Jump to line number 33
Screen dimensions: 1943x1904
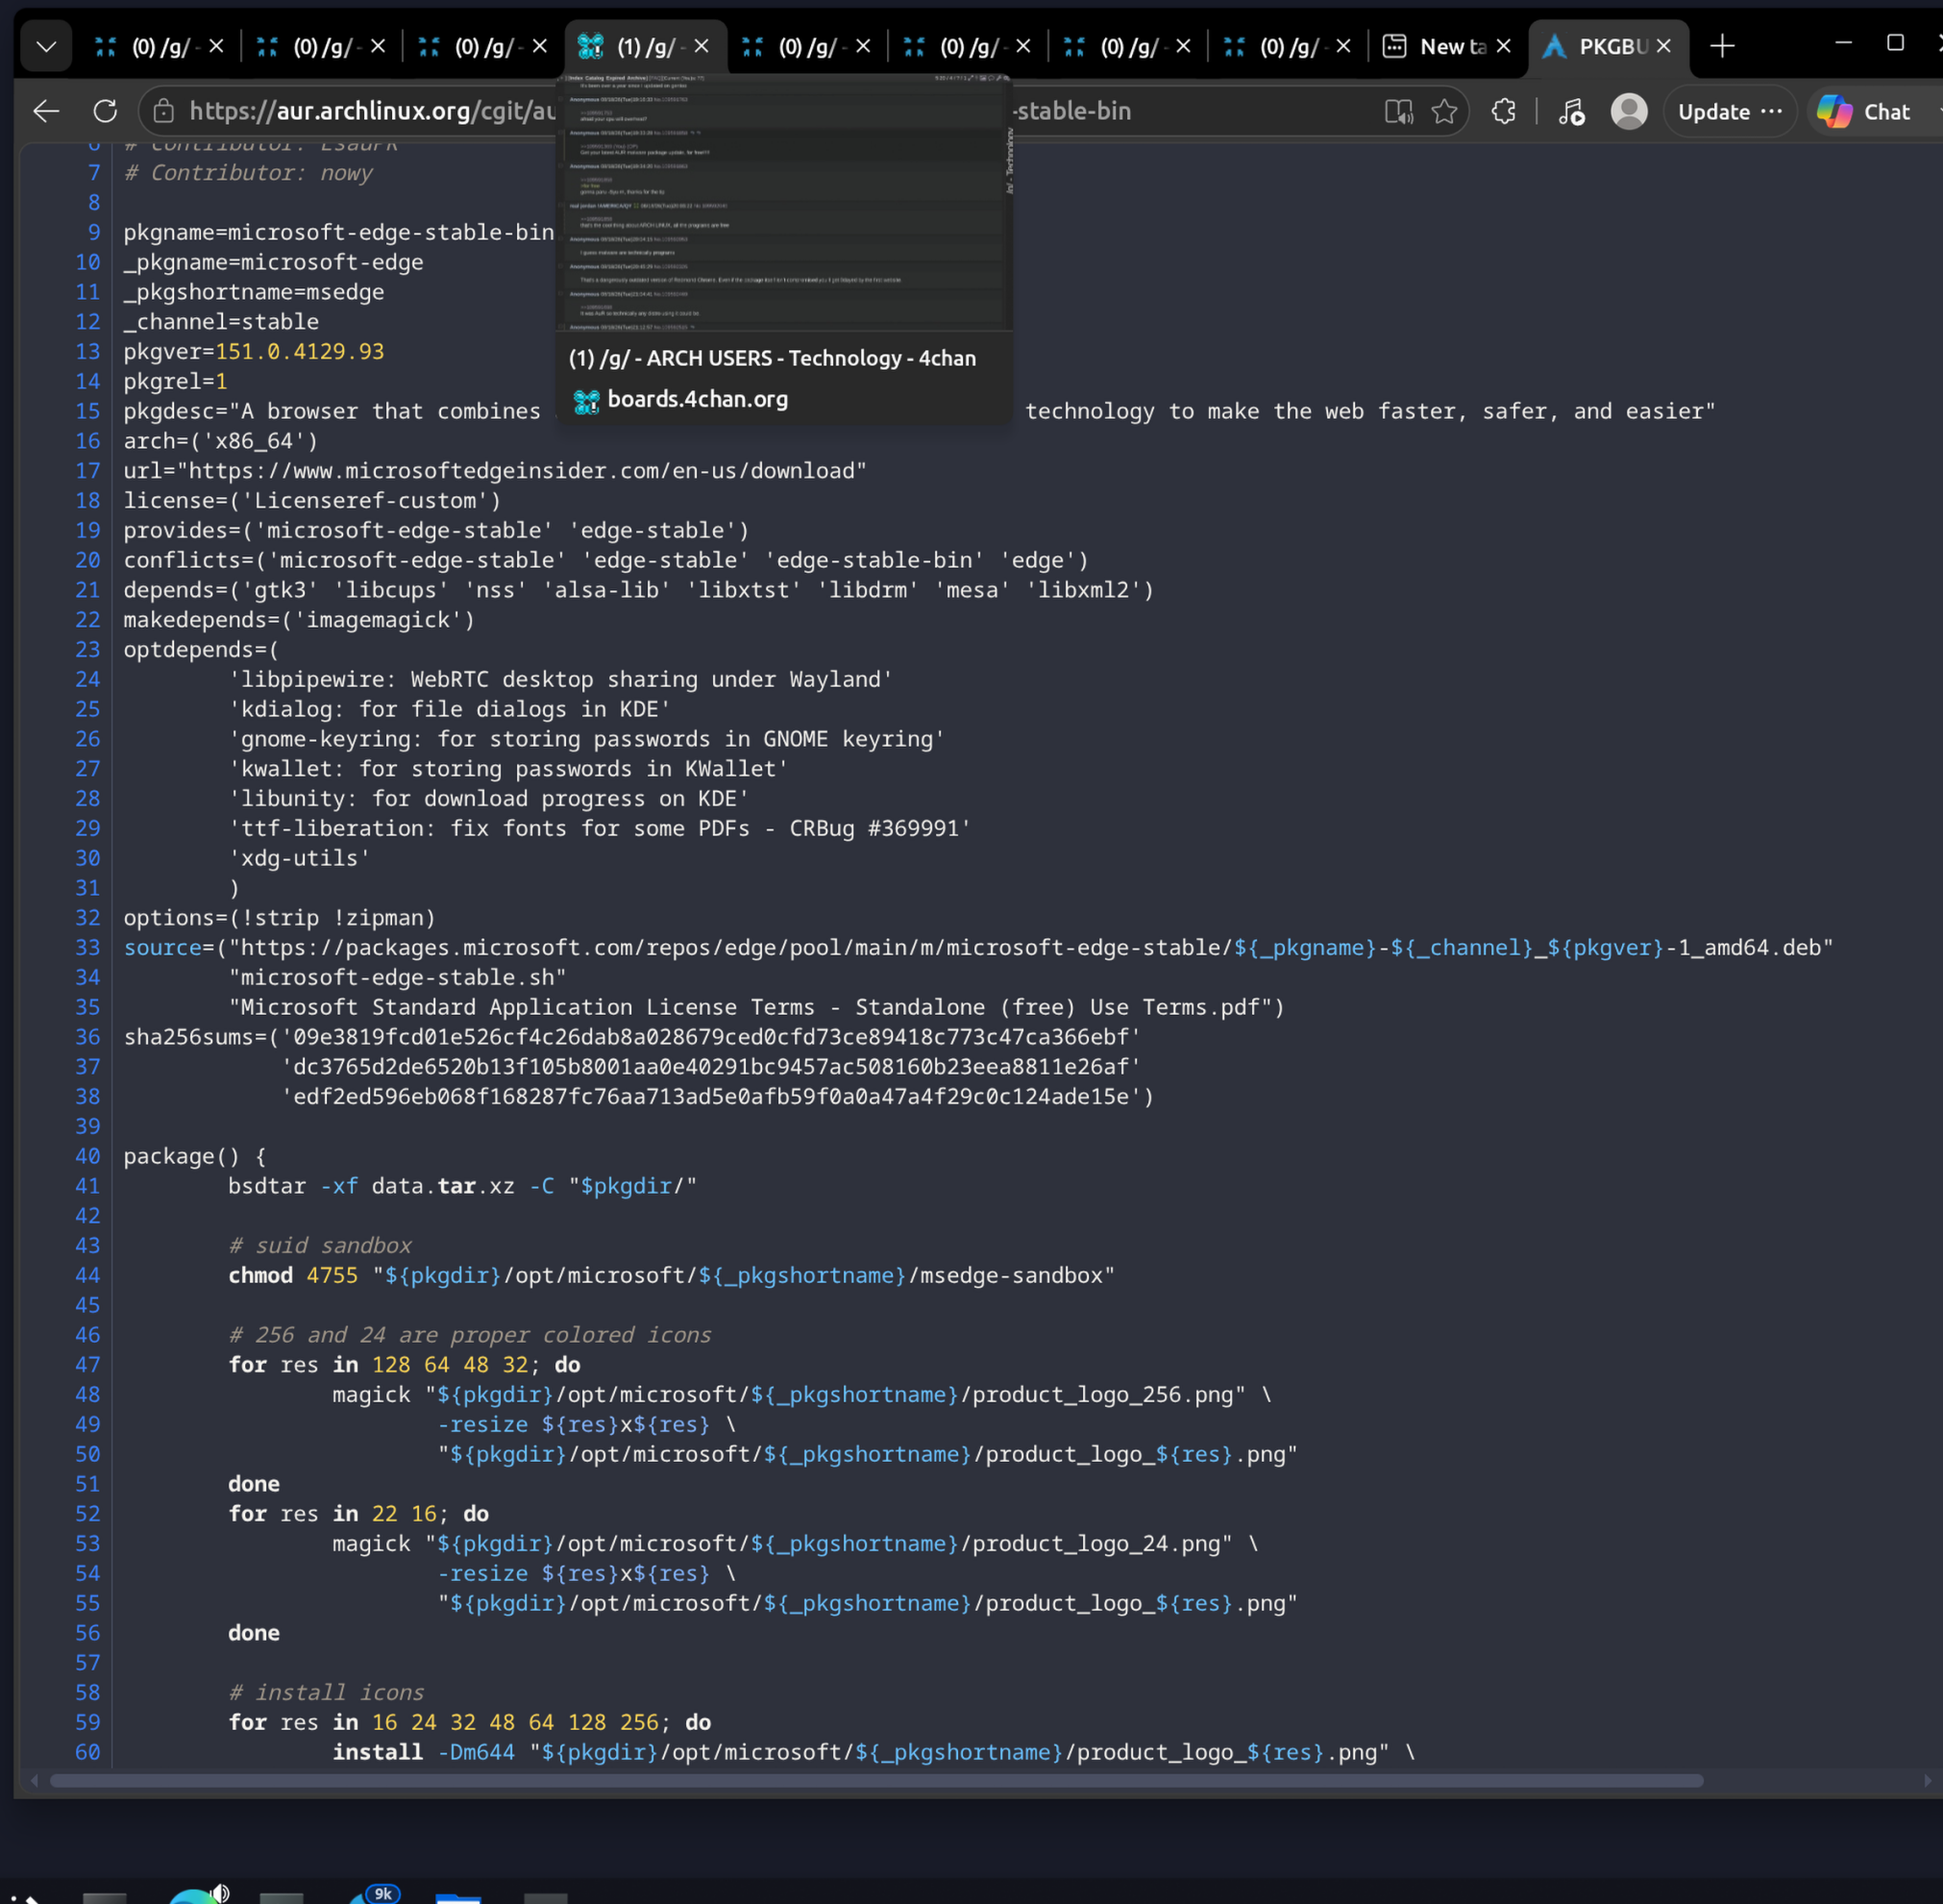coord(88,948)
